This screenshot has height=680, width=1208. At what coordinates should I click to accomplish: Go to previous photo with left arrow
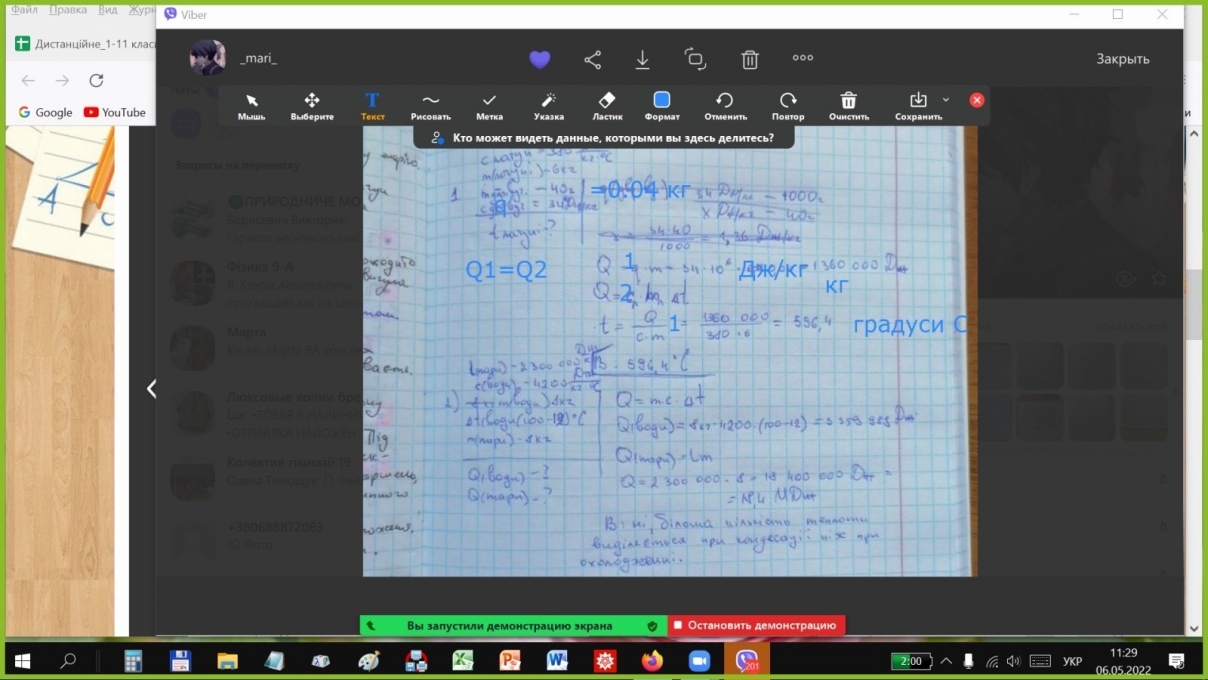151,389
